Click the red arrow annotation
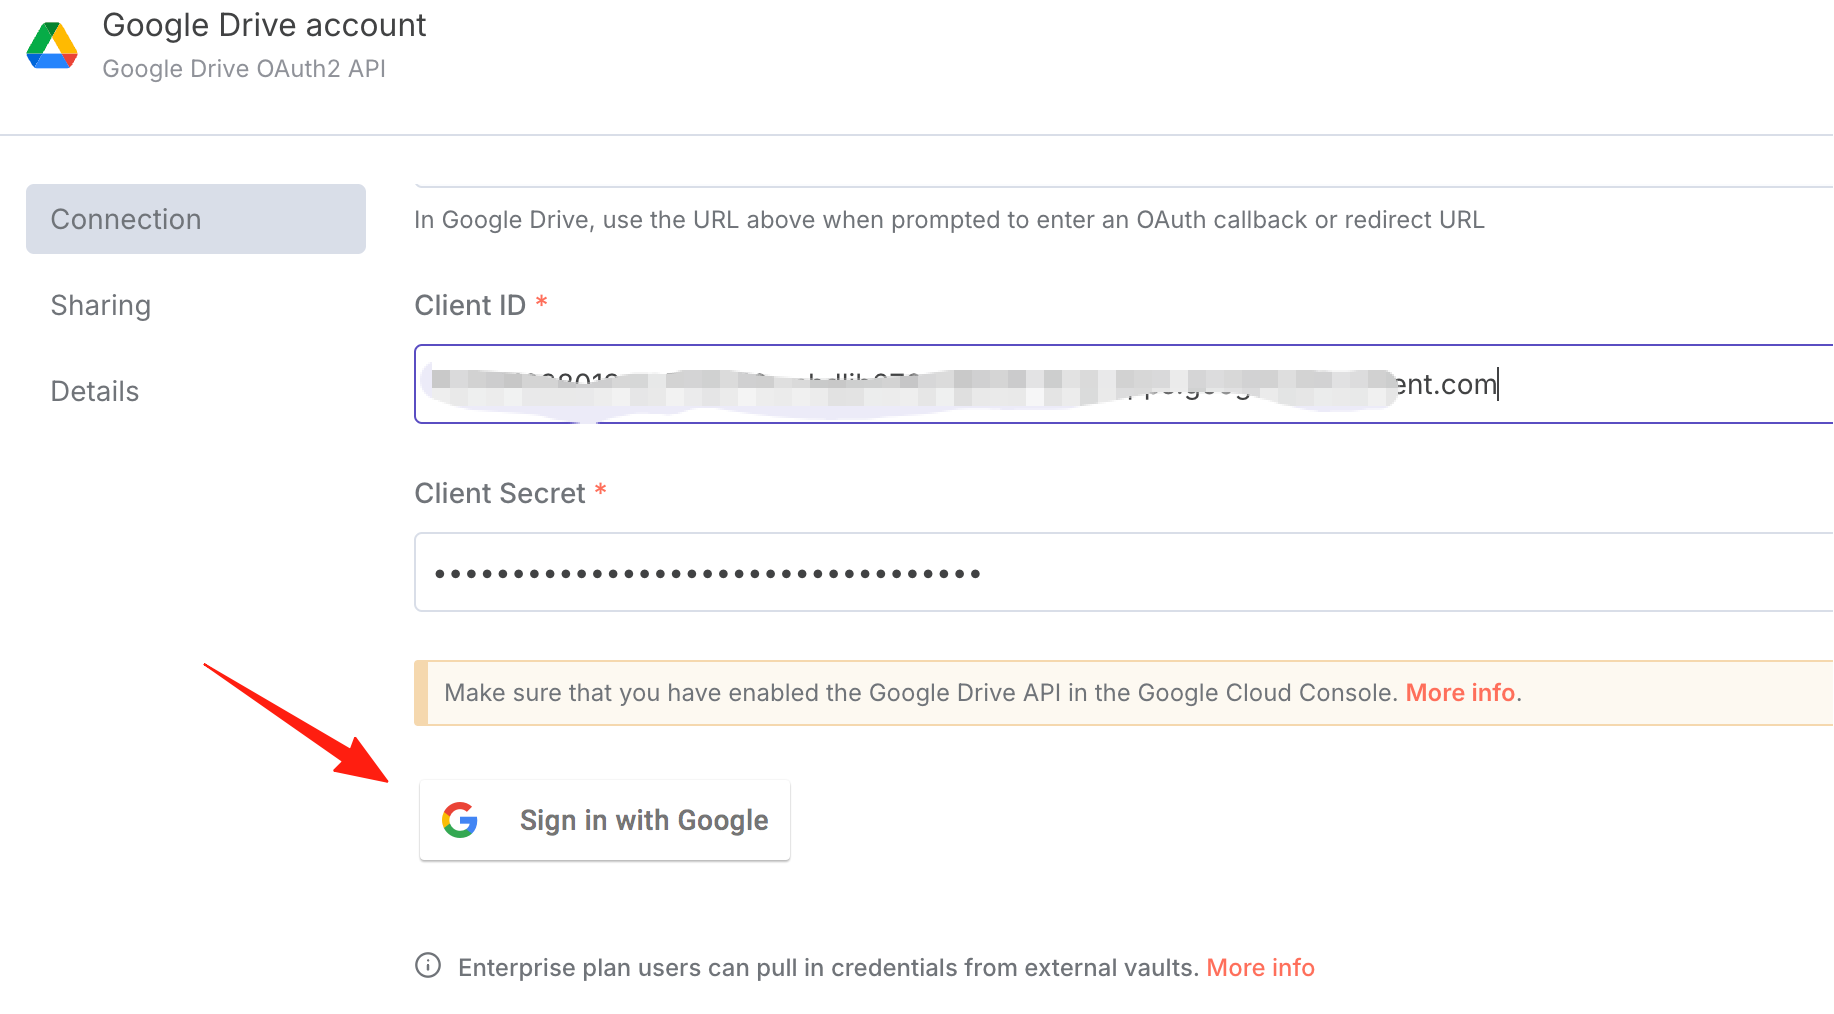The image size is (1834, 1014). click(296, 722)
